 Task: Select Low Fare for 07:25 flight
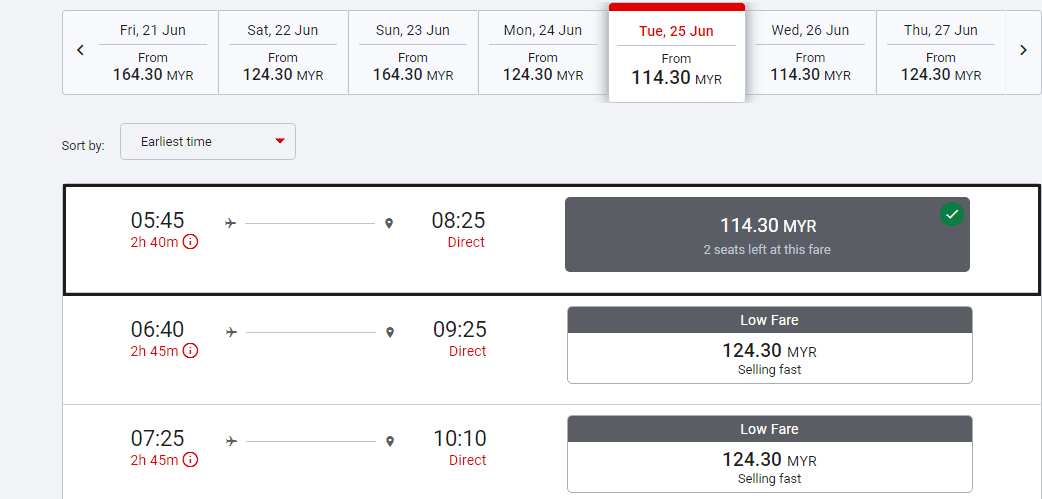pyautogui.click(x=769, y=454)
